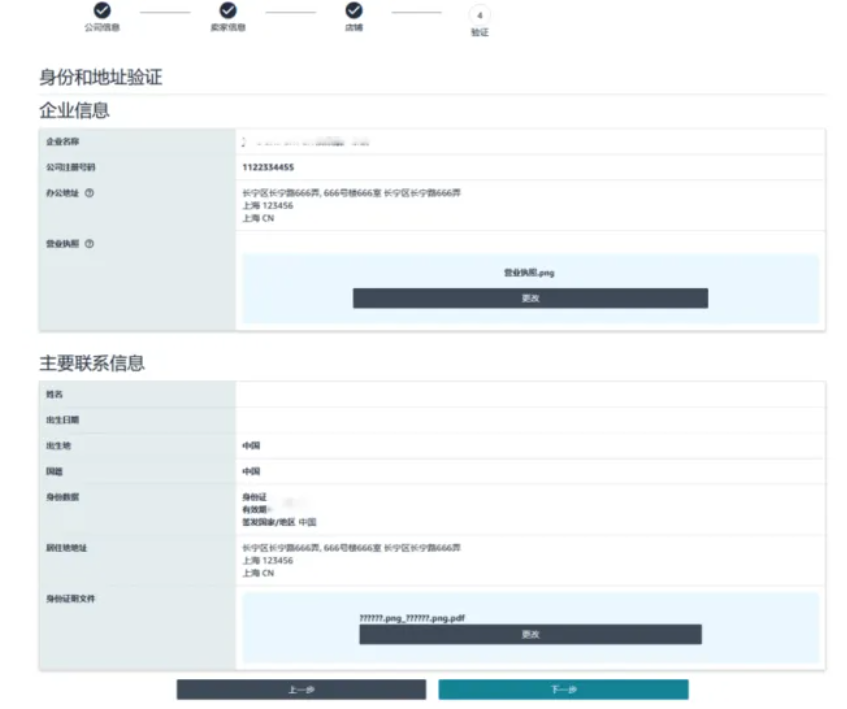Select the uploaded 营业执照.png file name

[529, 272]
